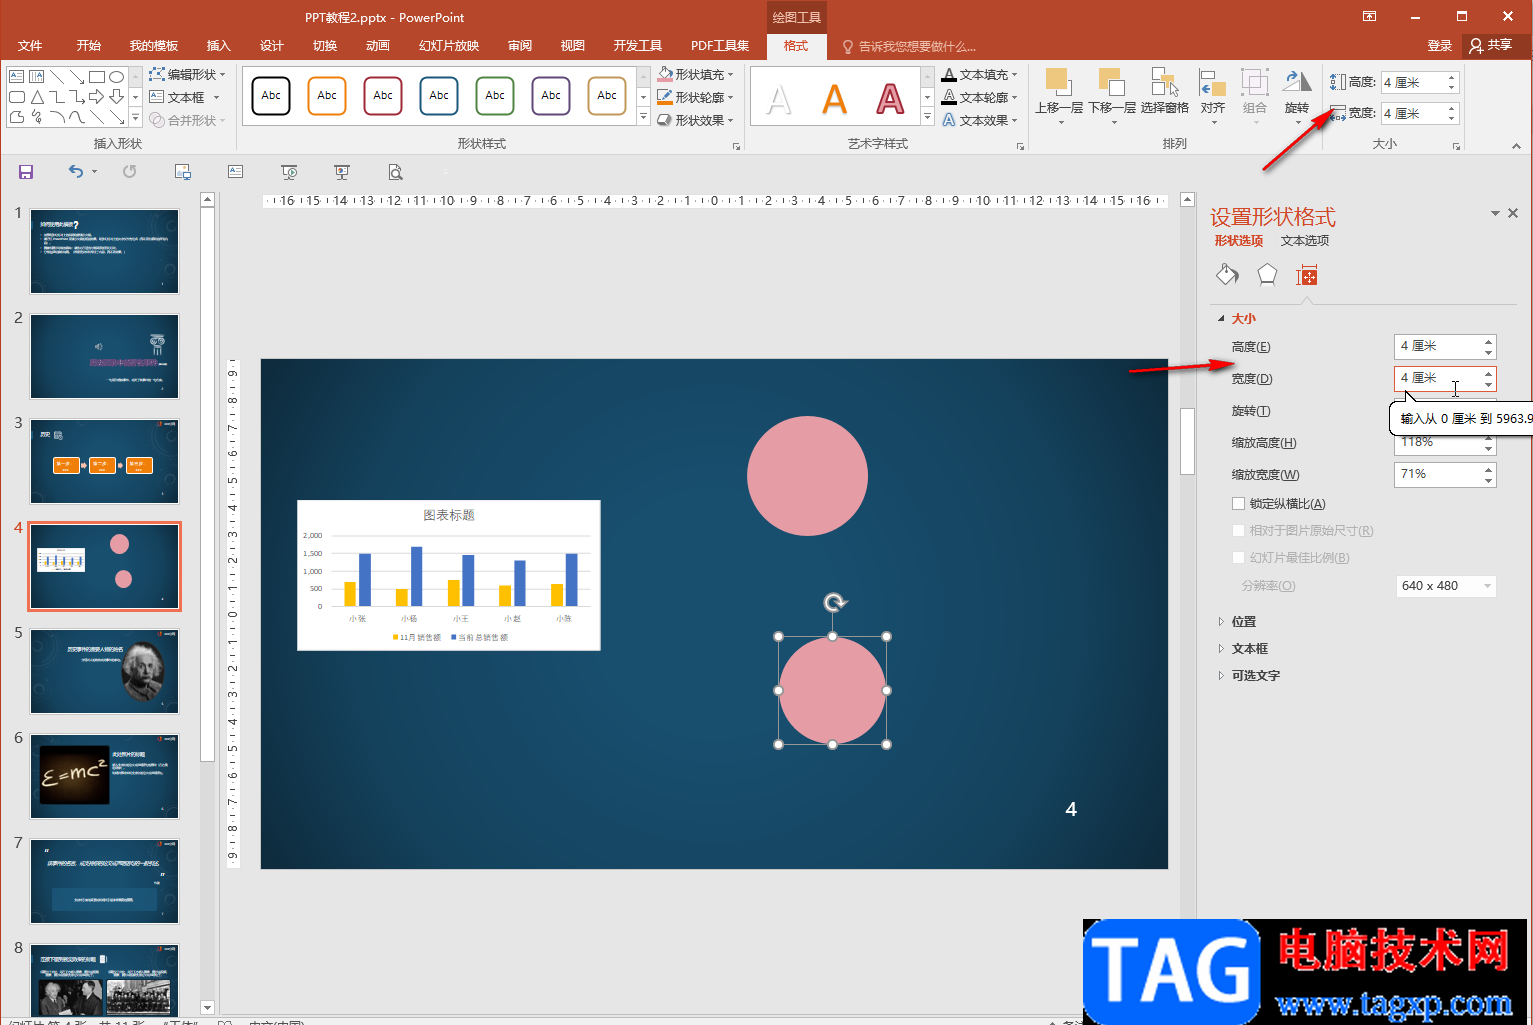Select the oval shape in Insert Shapes gallery
The width and height of the screenshot is (1533, 1025).
point(117,77)
